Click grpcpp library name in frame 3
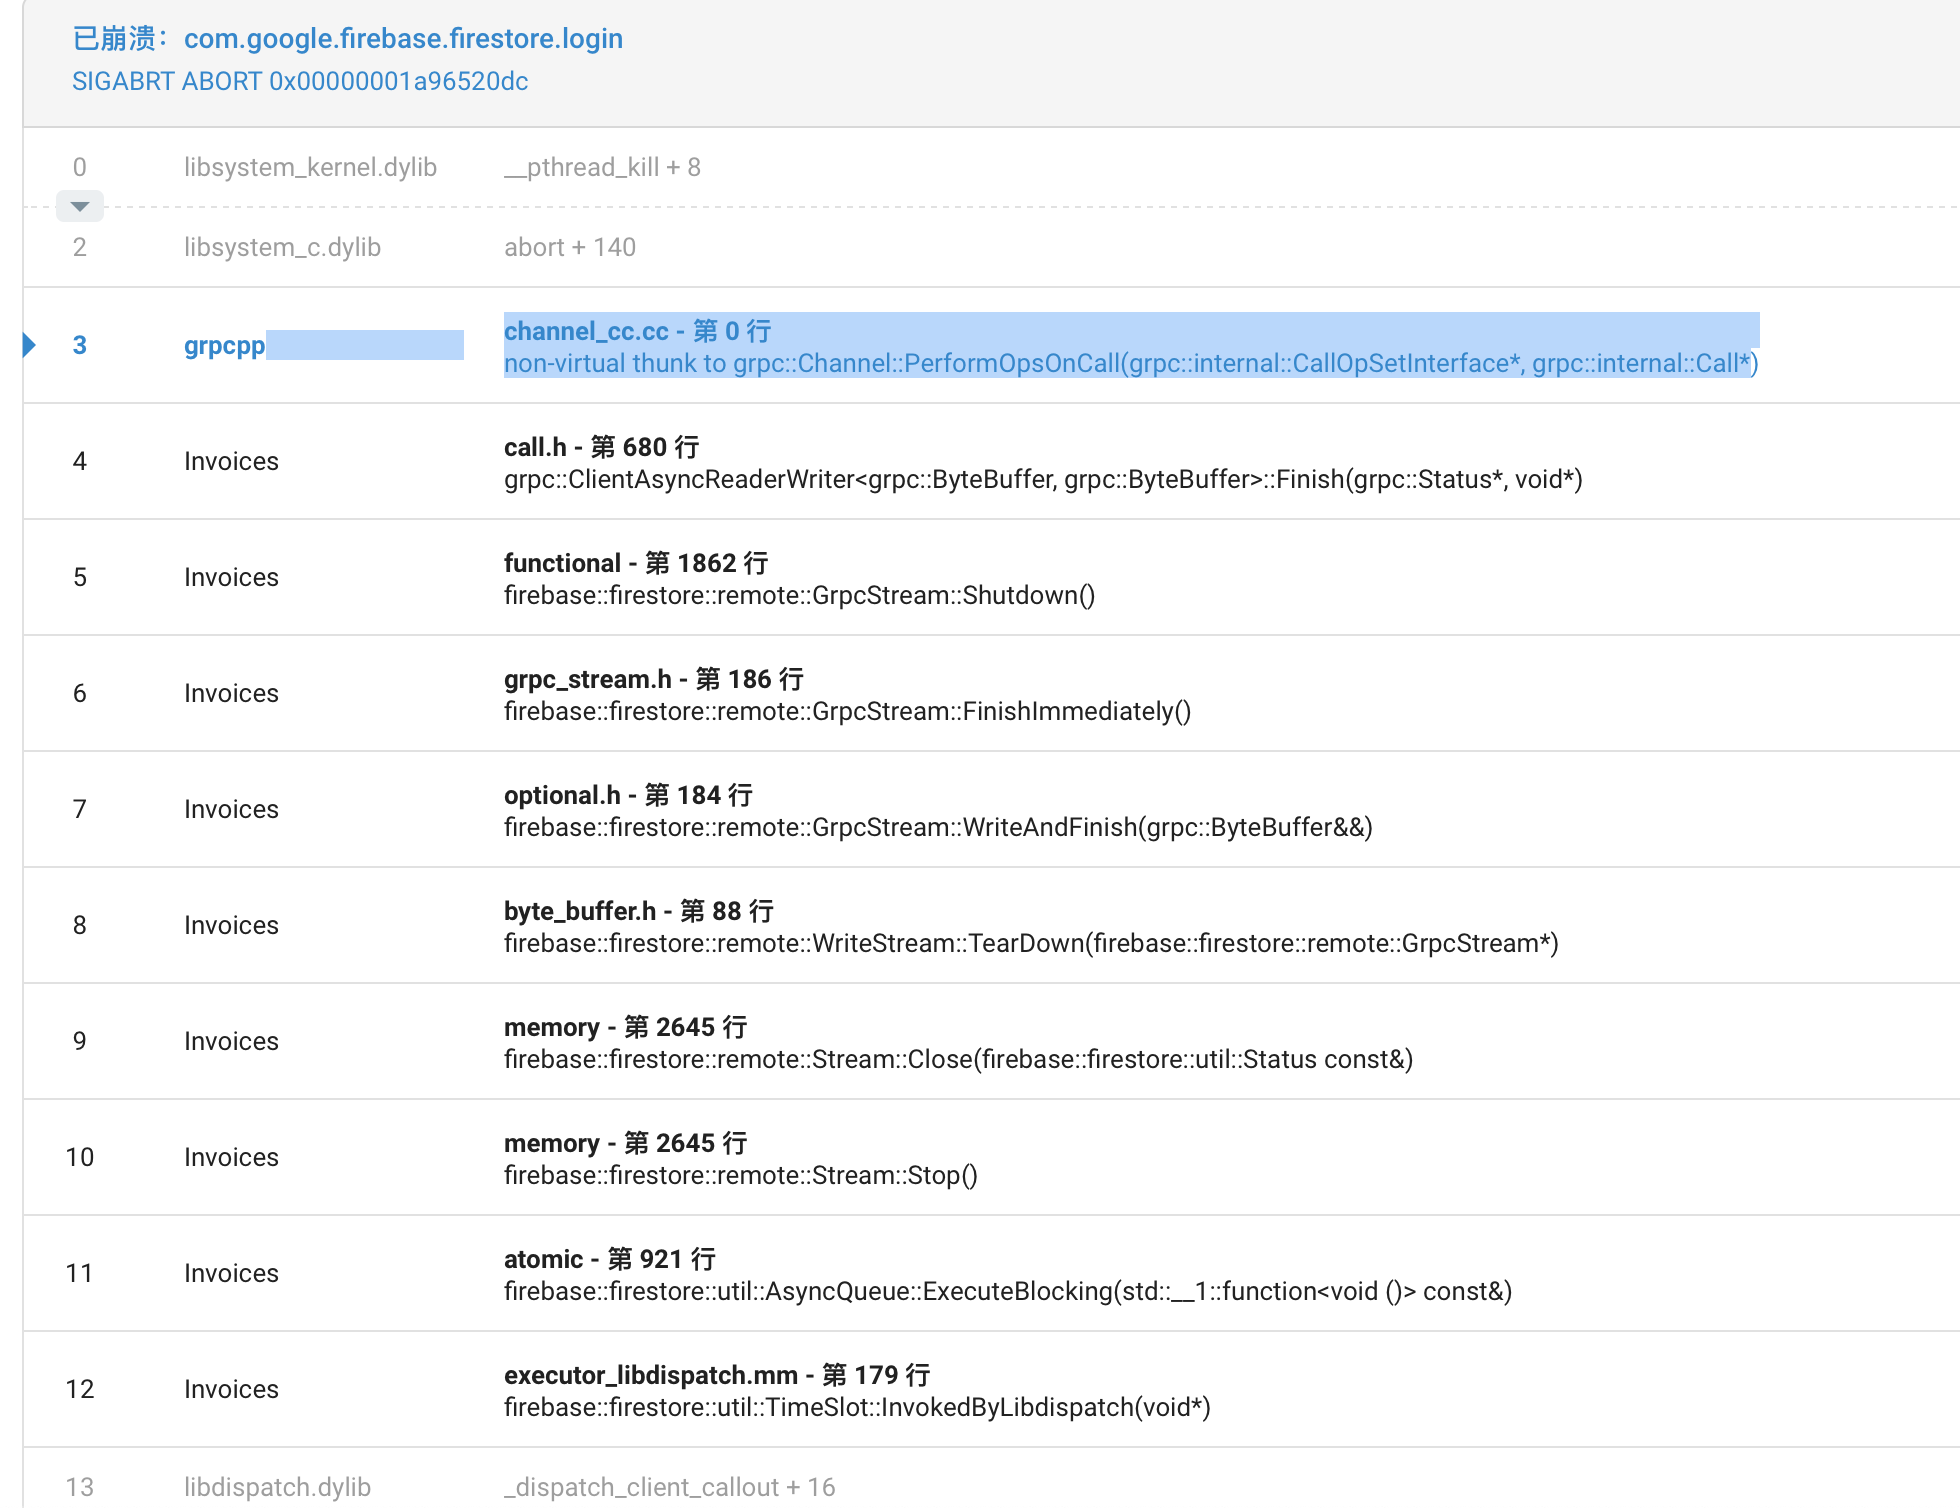Image resolution: width=1960 pixels, height=1508 pixels. click(x=224, y=345)
